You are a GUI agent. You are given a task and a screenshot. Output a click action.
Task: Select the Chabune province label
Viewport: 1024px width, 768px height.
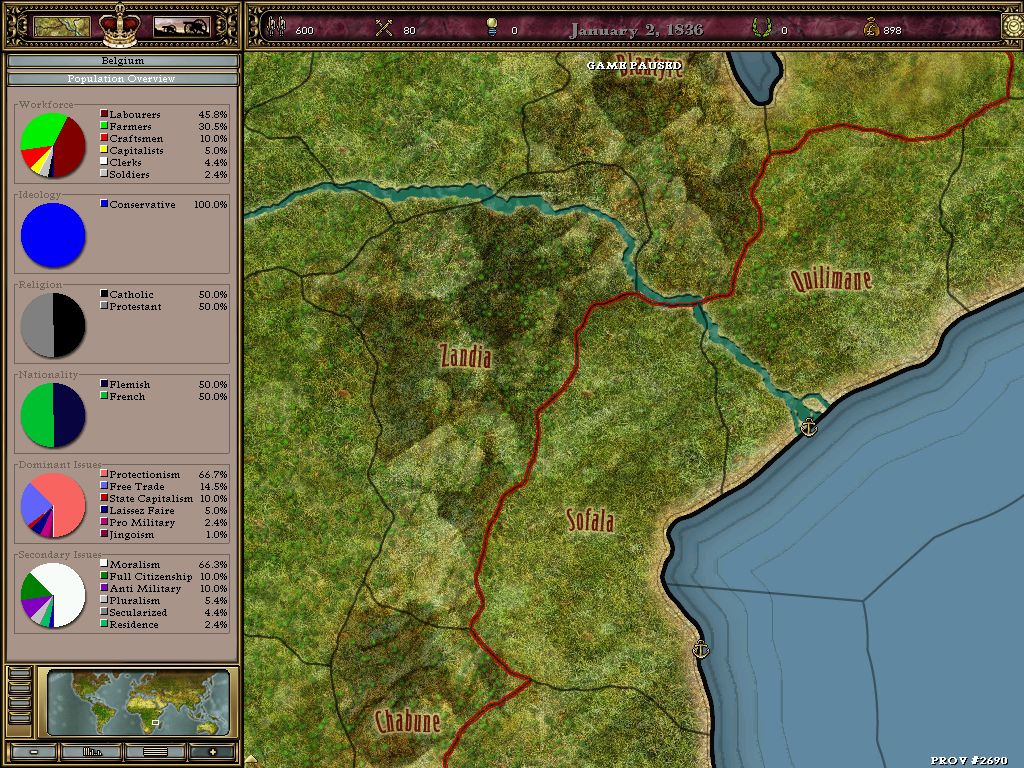(408, 722)
